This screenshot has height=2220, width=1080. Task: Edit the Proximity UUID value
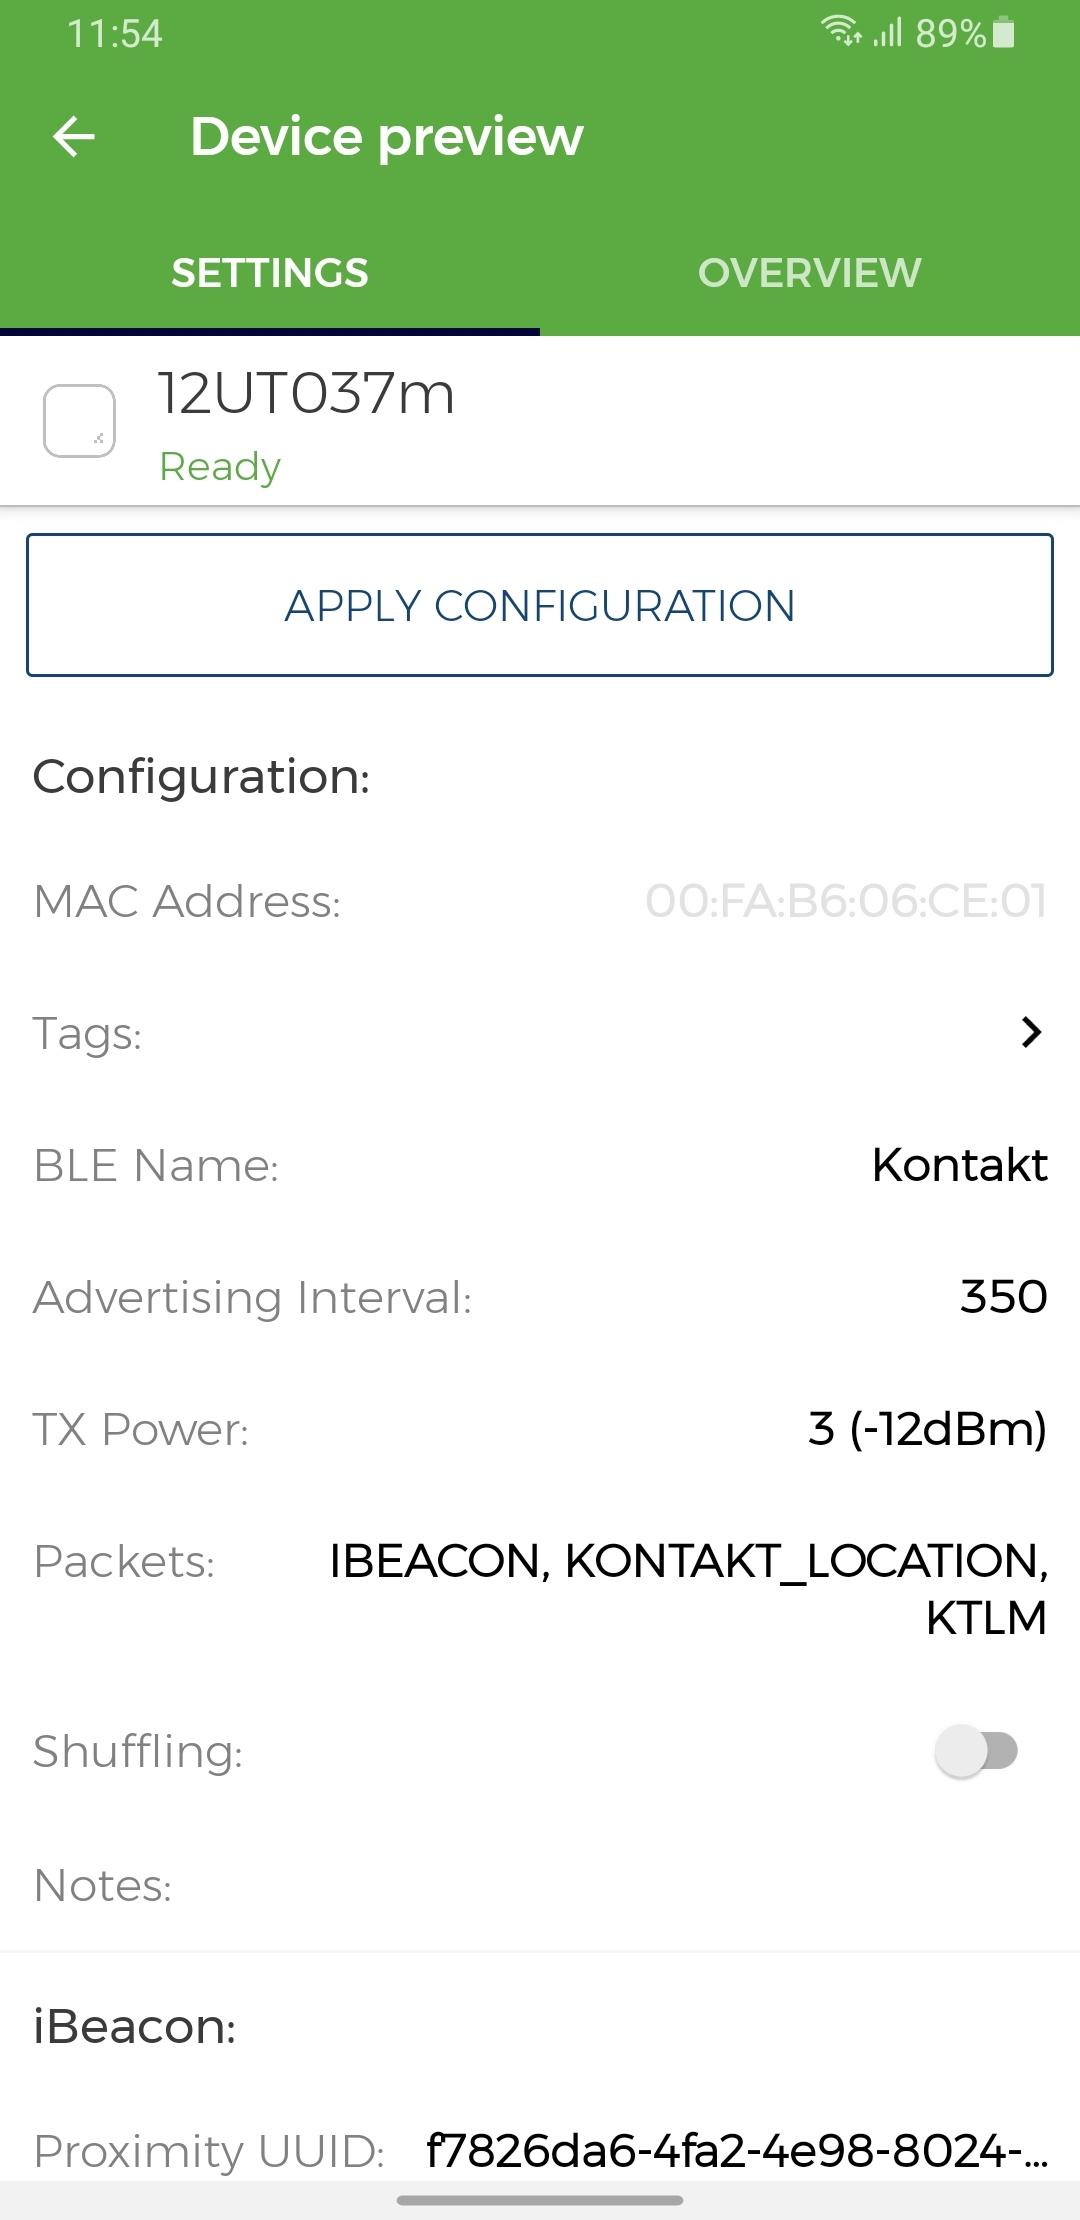(x=737, y=2149)
